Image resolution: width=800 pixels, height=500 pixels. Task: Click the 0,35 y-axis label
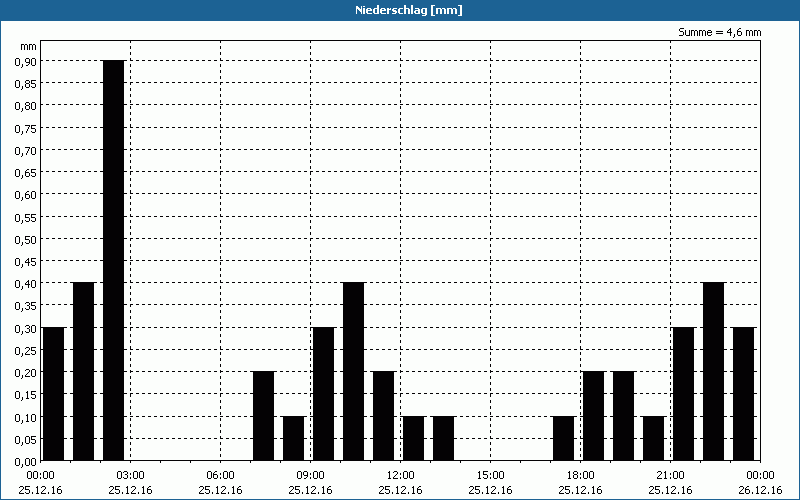26,306
